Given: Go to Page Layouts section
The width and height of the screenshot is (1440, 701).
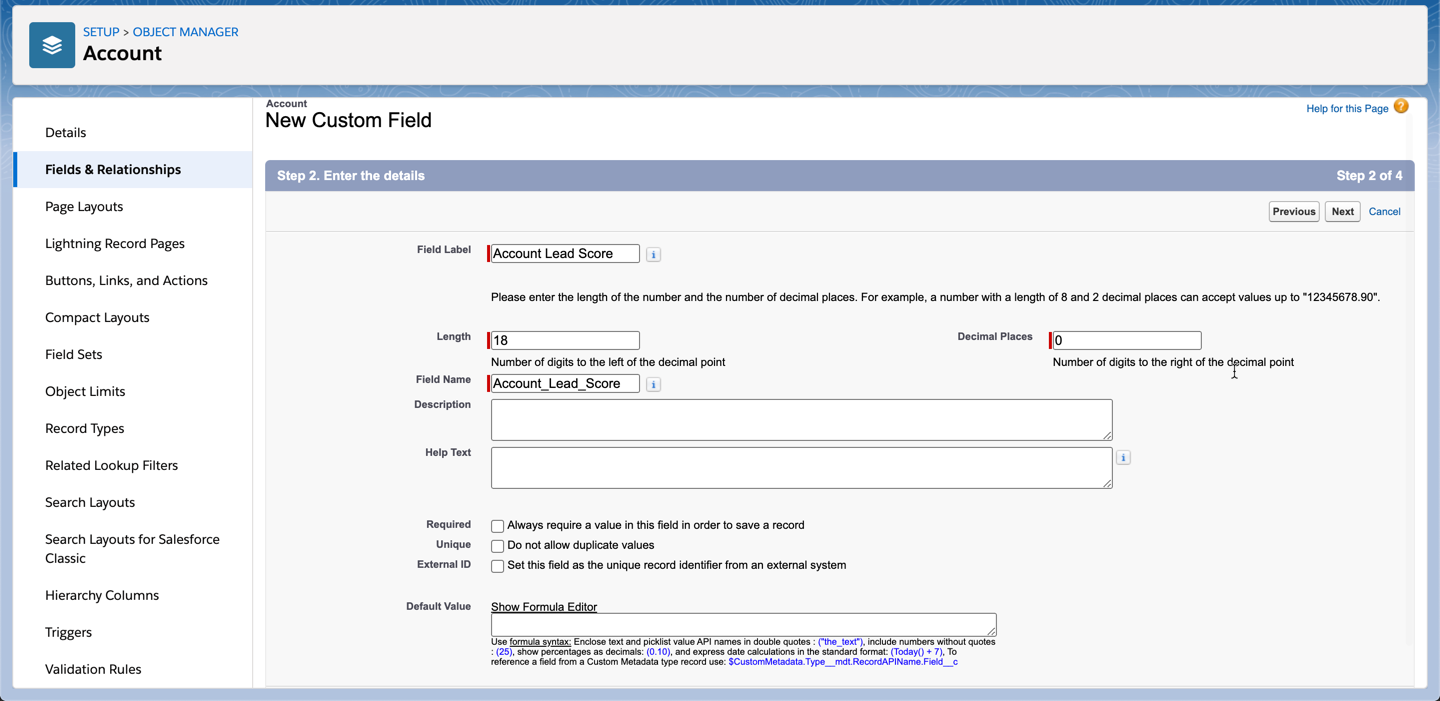Looking at the screenshot, I should (x=84, y=207).
